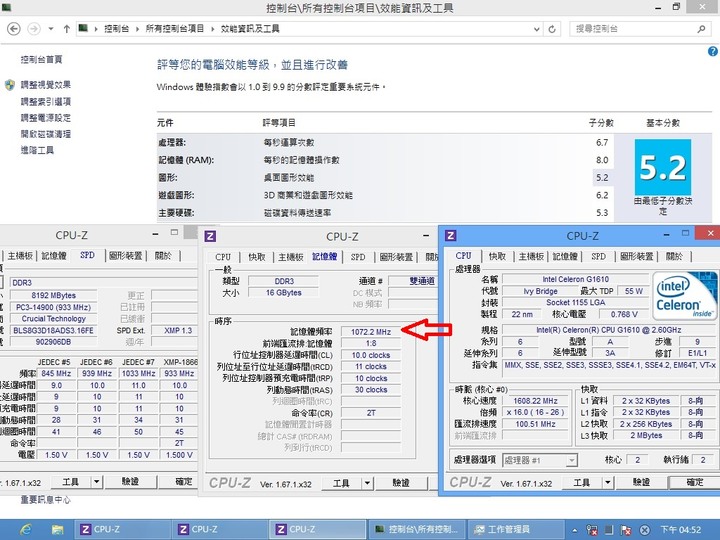Open the blue Help question mark icon
This screenshot has height=540, width=720.
pyautogui.click(x=713, y=51)
